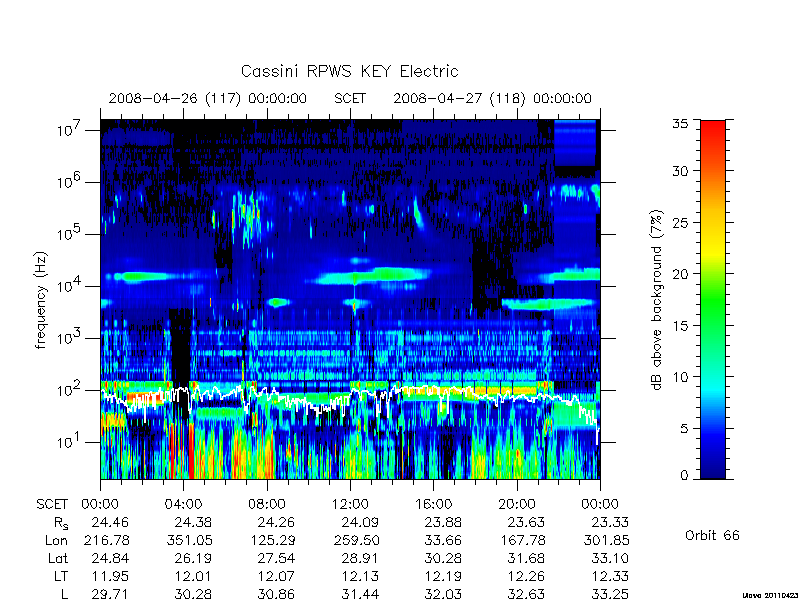Click the 10^6 frequency tick label
Screen dimensions: 800x600
pyautogui.click(x=70, y=181)
